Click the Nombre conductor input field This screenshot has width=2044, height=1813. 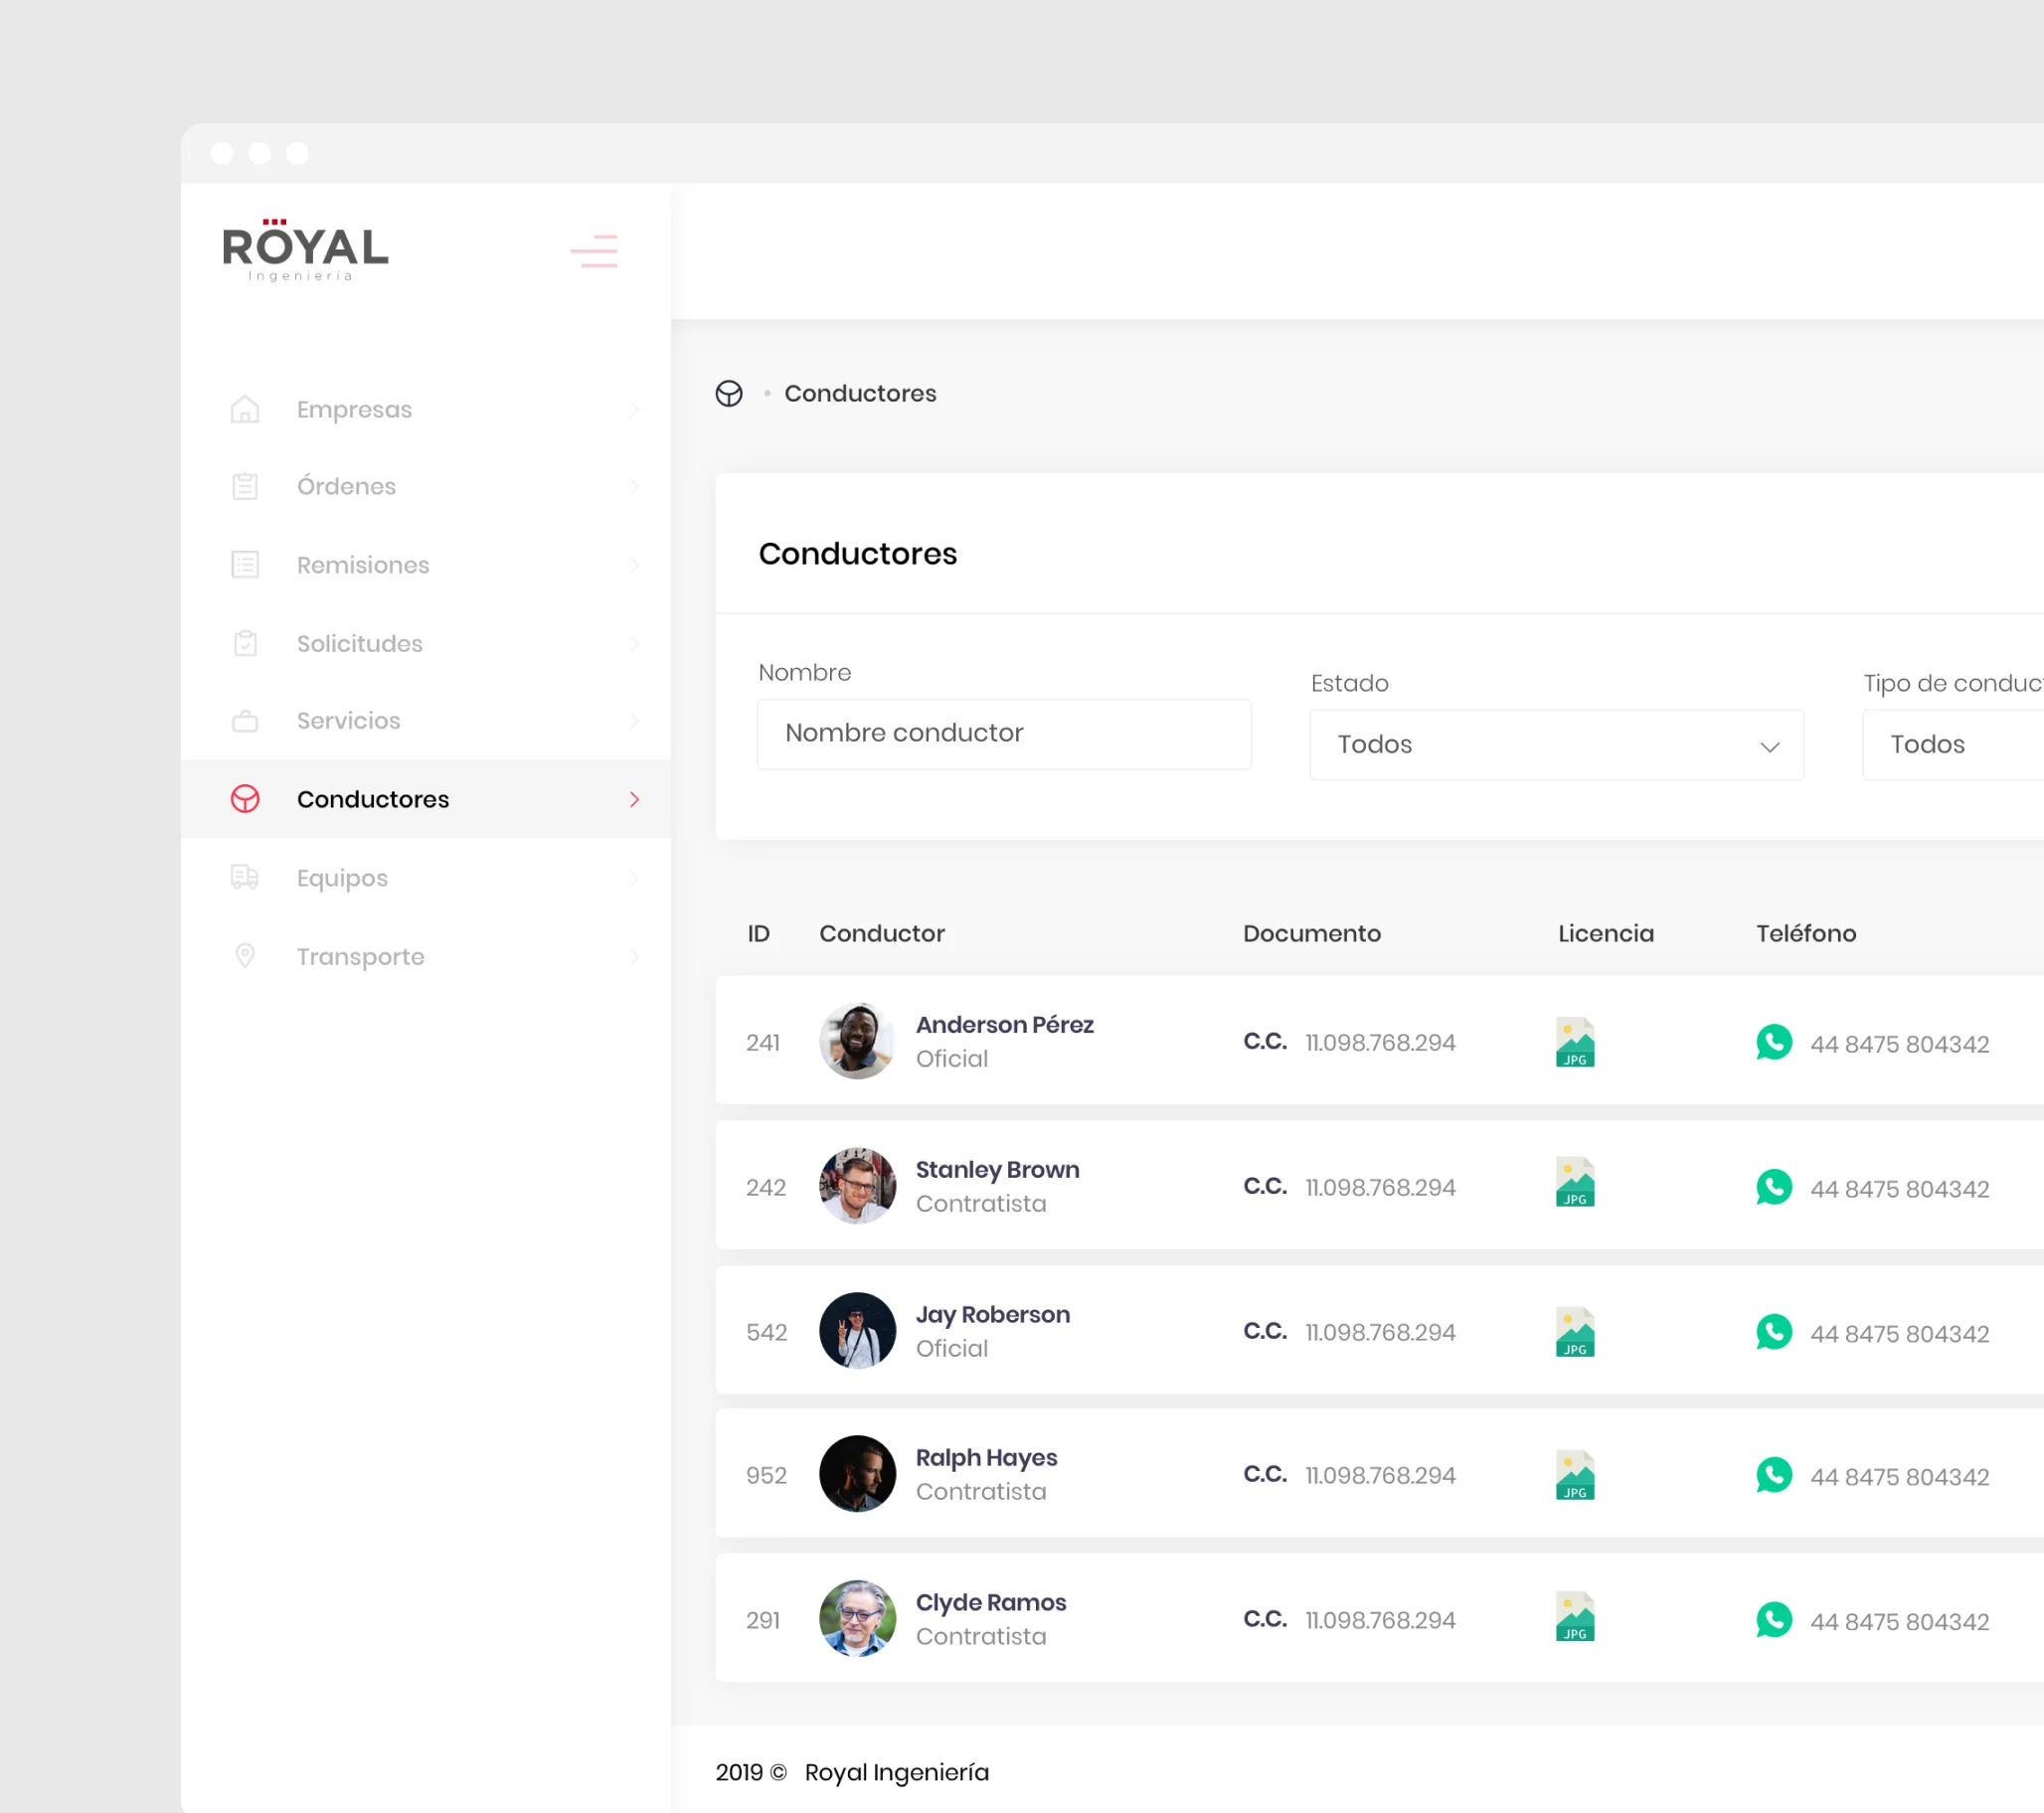click(x=1004, y=734)
